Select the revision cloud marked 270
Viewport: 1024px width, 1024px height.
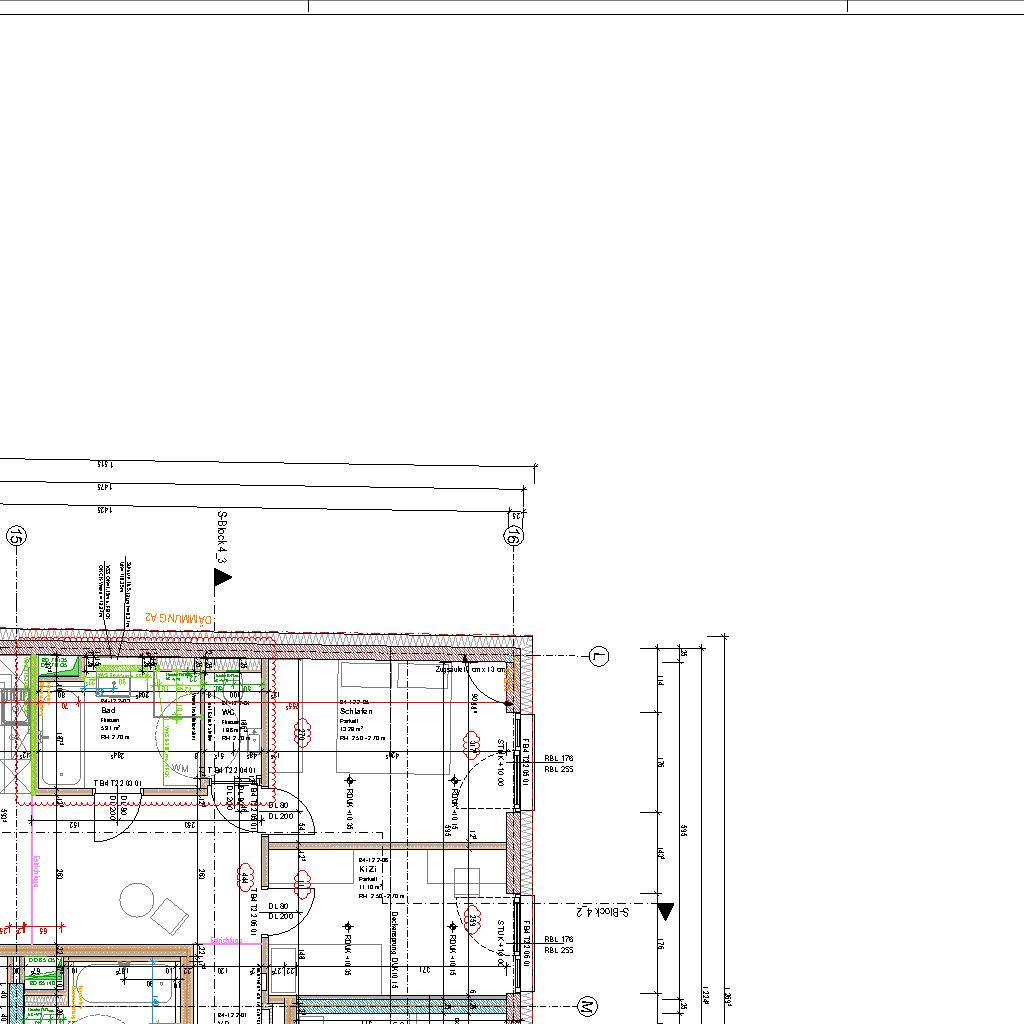[300, 735]
